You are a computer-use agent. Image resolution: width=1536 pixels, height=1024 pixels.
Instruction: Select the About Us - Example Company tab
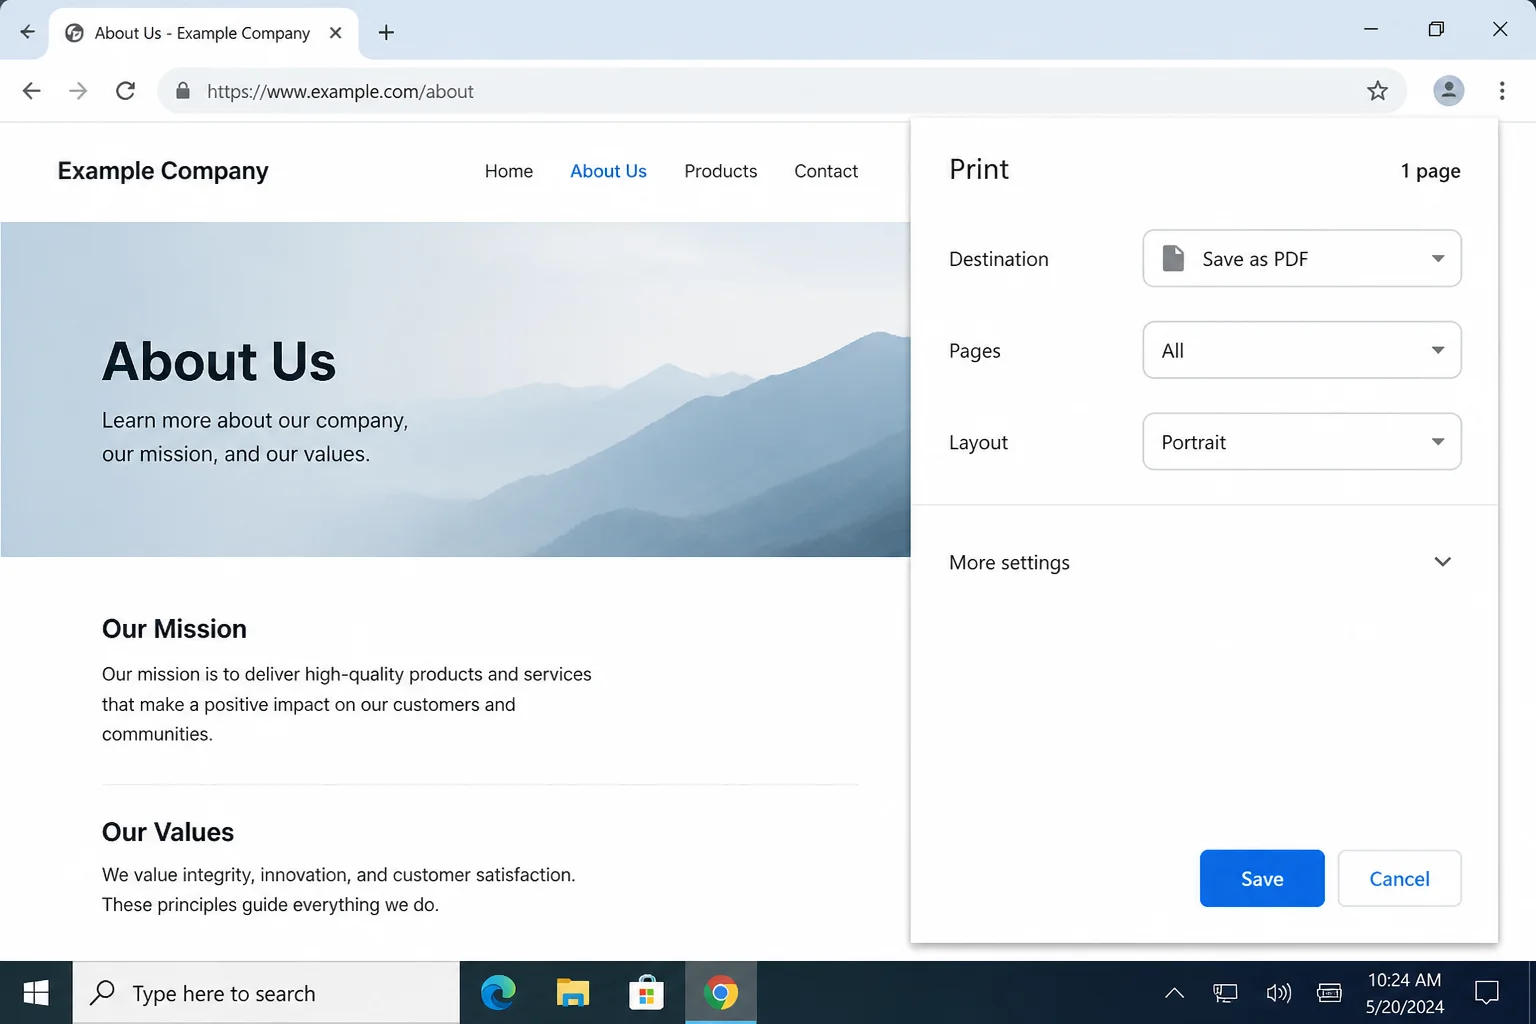click(x=203, y=33)
